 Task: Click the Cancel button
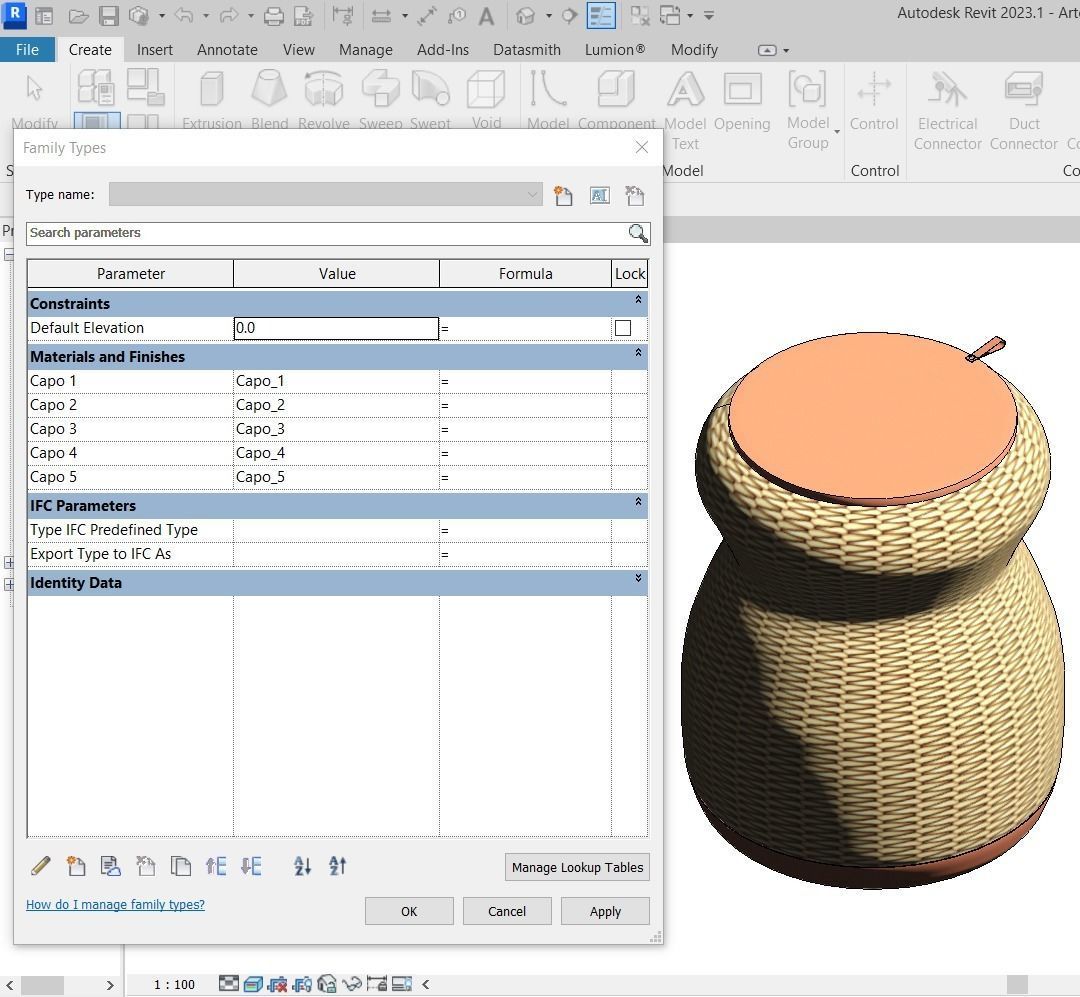[507, 911]
